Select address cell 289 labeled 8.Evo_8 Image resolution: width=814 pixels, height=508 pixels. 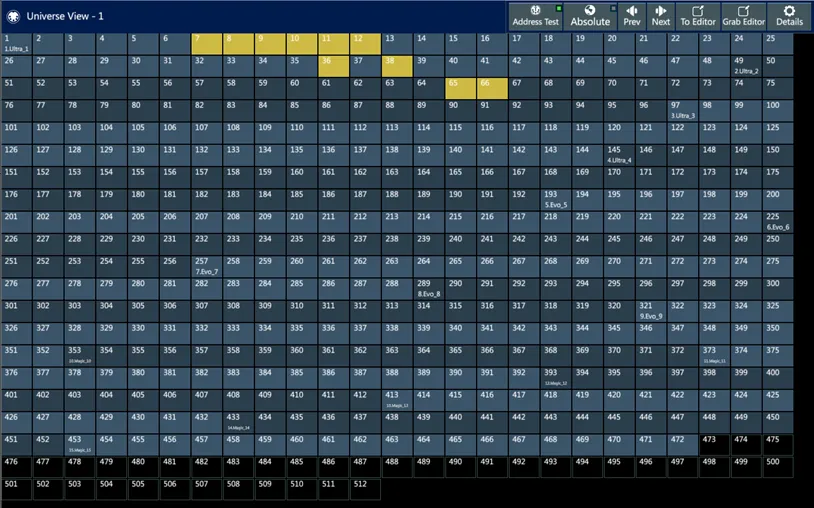pos(429,290)
